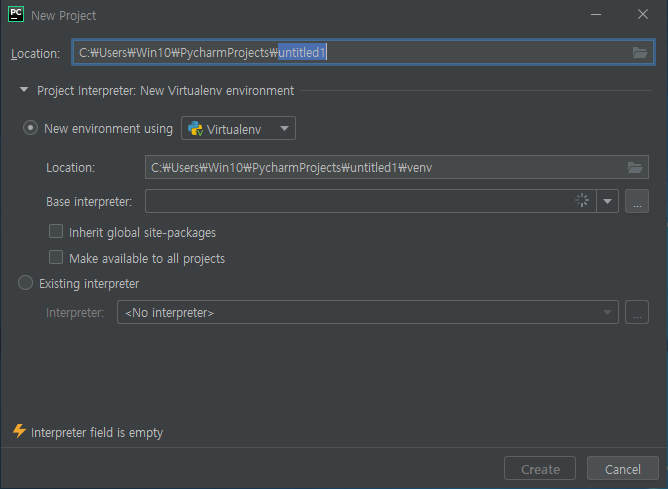Open folder browser for venv Location field
The image size is (668, 489).
pyautogui.click(x=635, y=167)
